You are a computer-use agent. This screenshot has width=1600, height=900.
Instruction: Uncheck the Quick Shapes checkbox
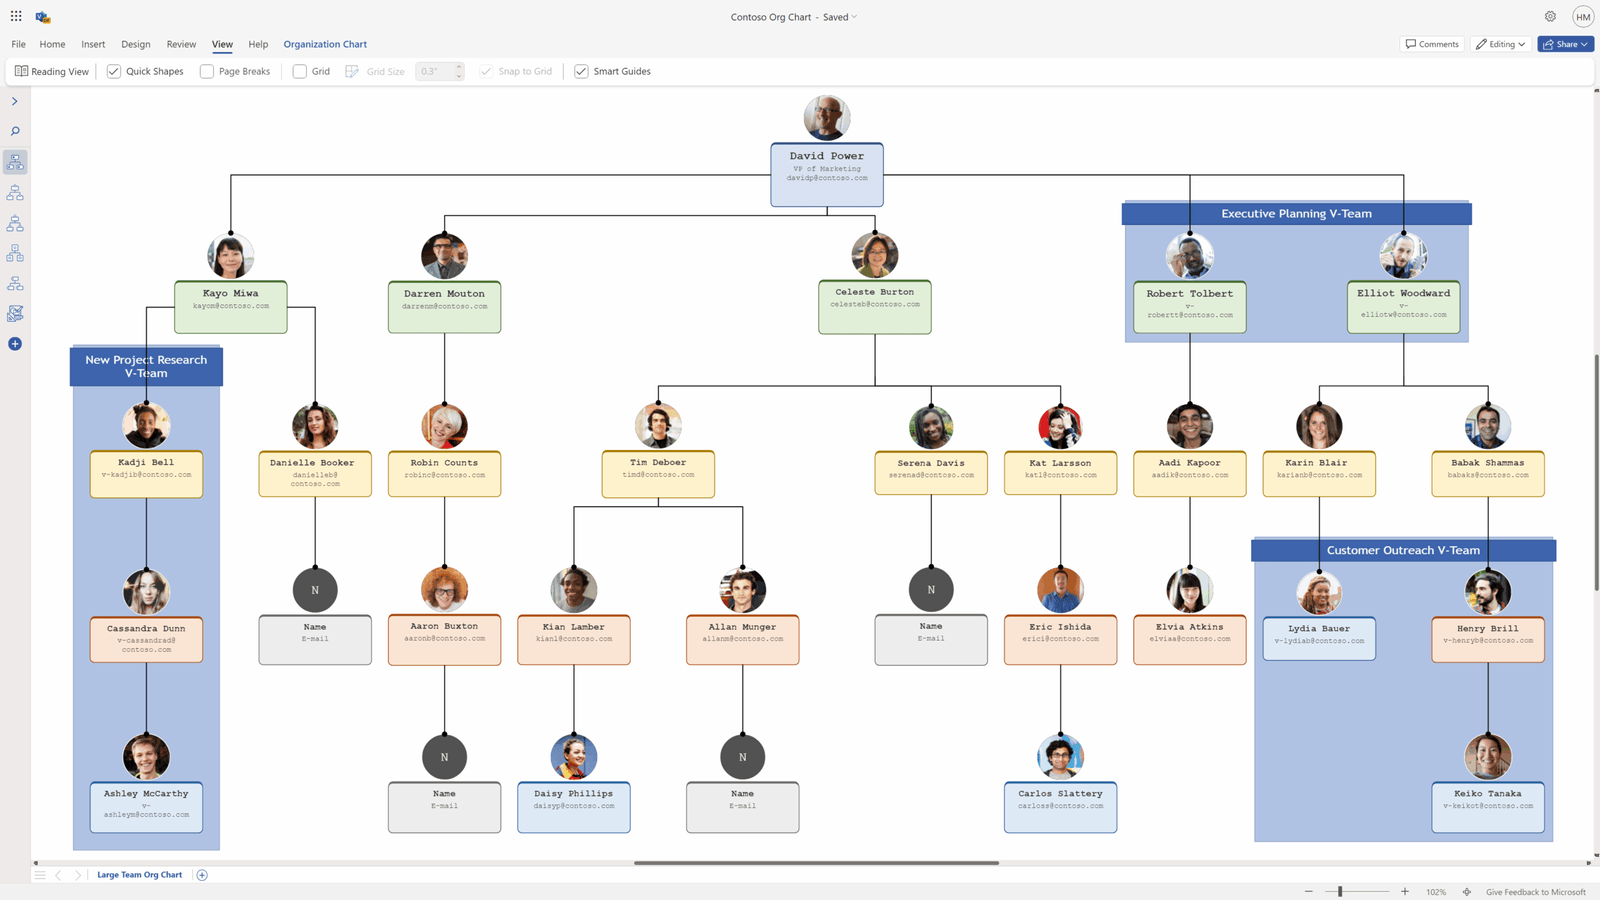pyautogui.click(x=113, y=71)
